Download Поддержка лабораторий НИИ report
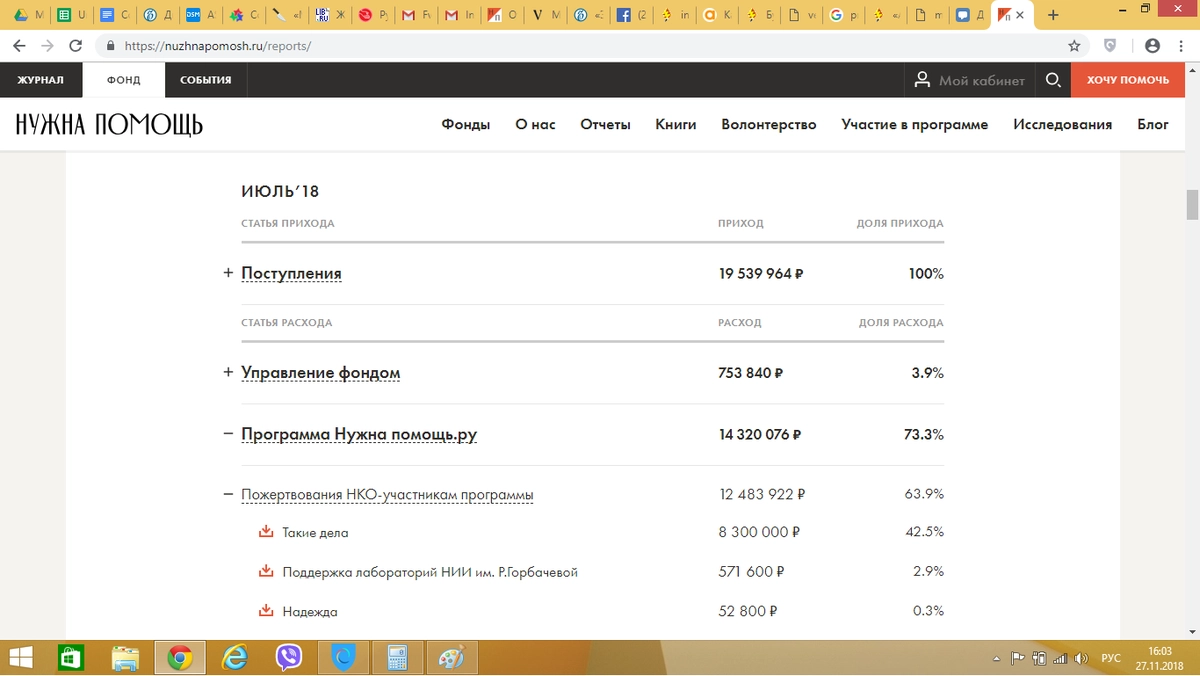 266,572
